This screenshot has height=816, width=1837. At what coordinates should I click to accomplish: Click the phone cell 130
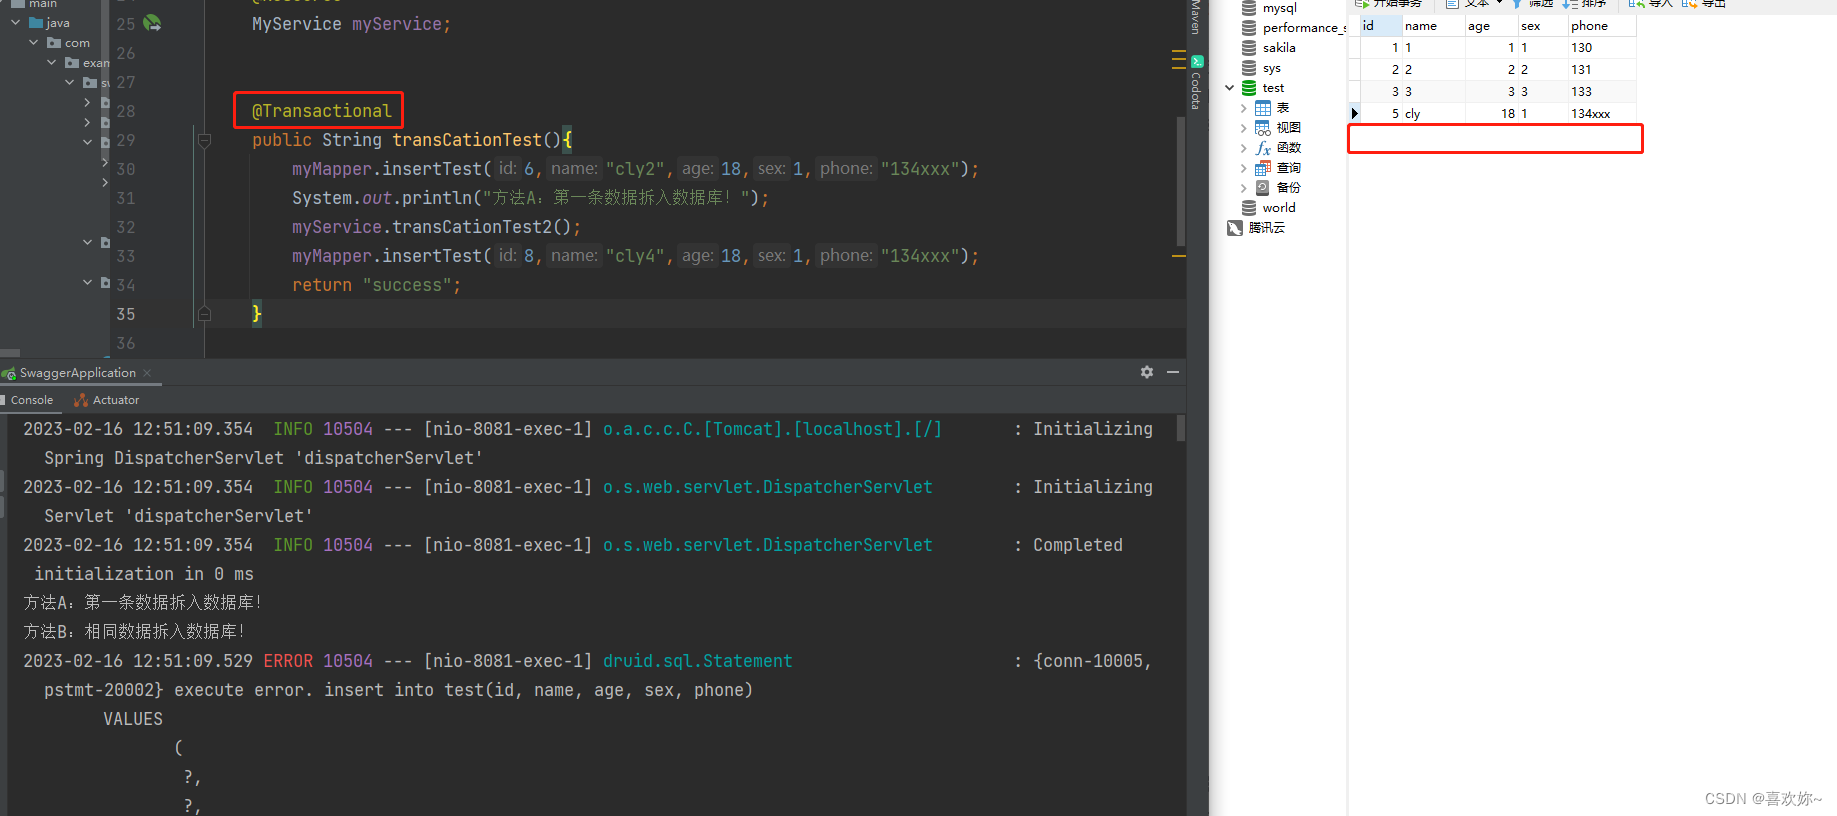(x=1602, y=47)
